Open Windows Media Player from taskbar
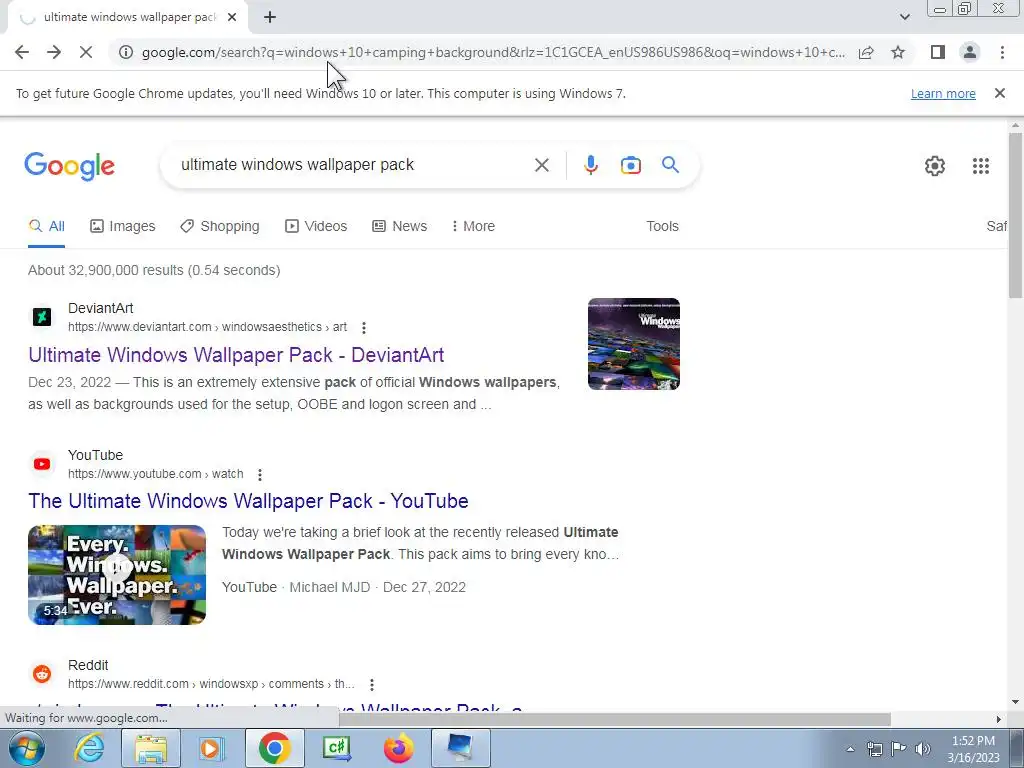Viewport: 1024px width, 768px height. (x=211, y=748)
